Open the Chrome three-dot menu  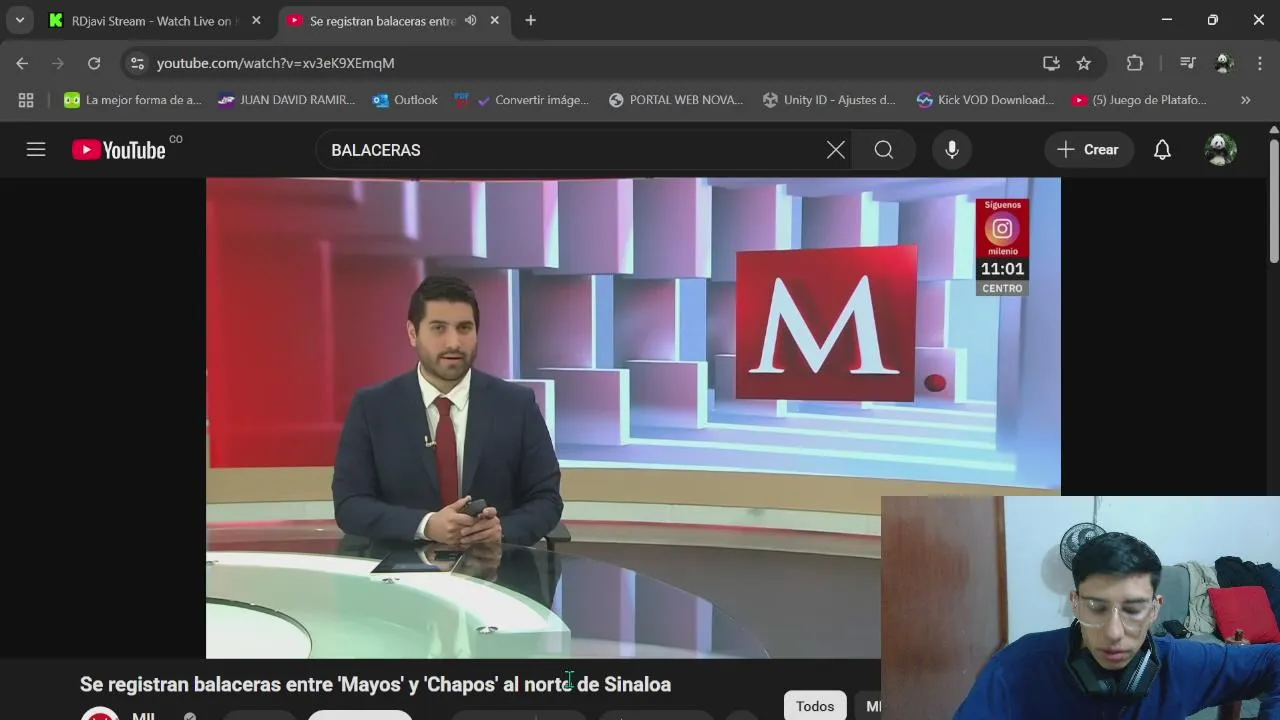tap(1260, 63)
